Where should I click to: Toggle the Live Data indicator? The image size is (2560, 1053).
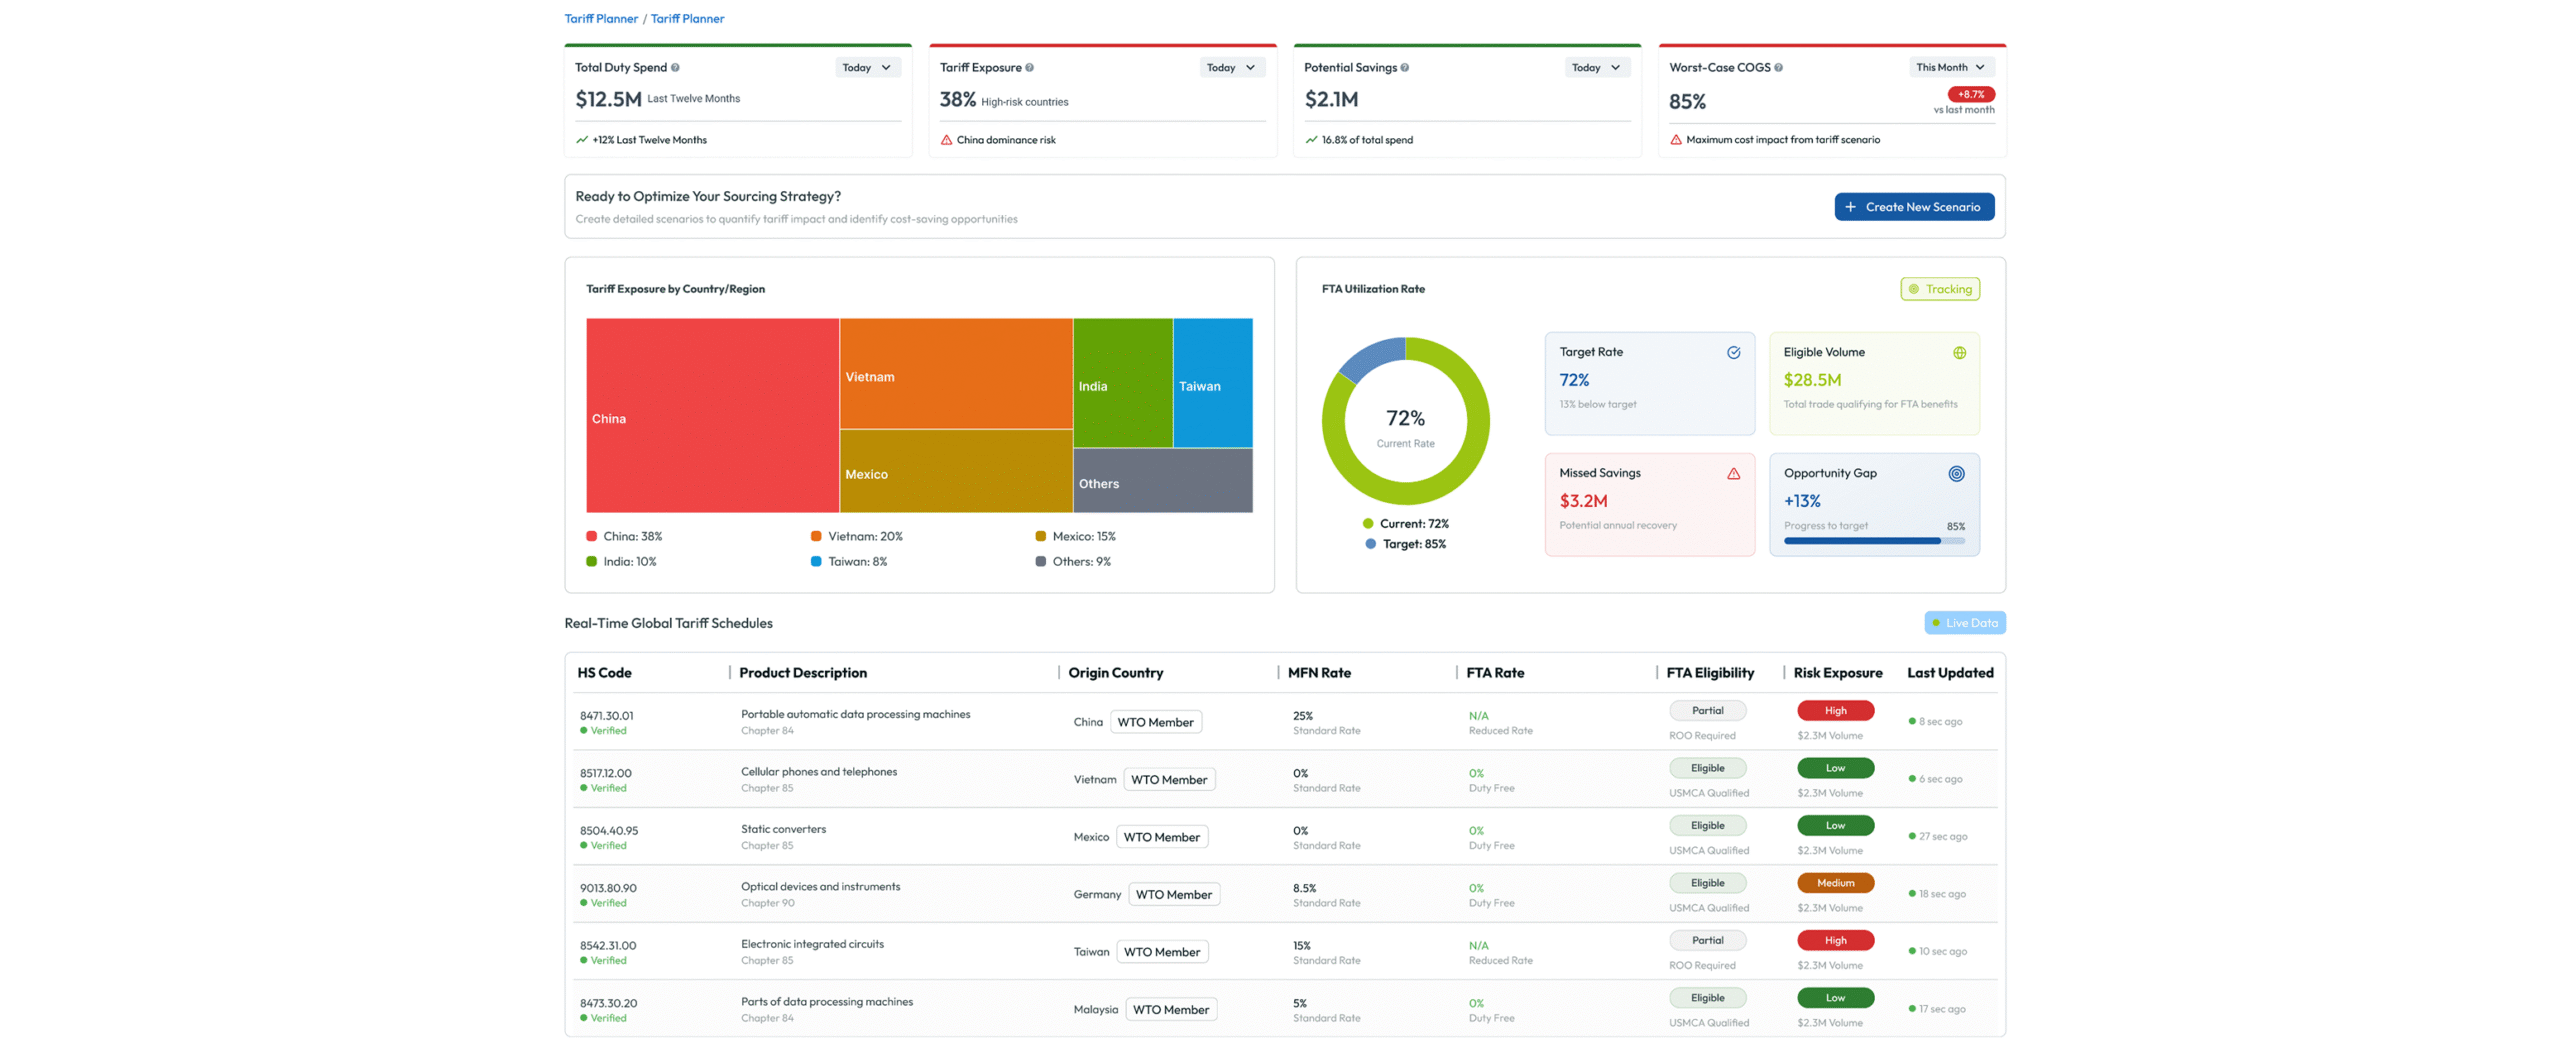click(x=1964, y=623)
